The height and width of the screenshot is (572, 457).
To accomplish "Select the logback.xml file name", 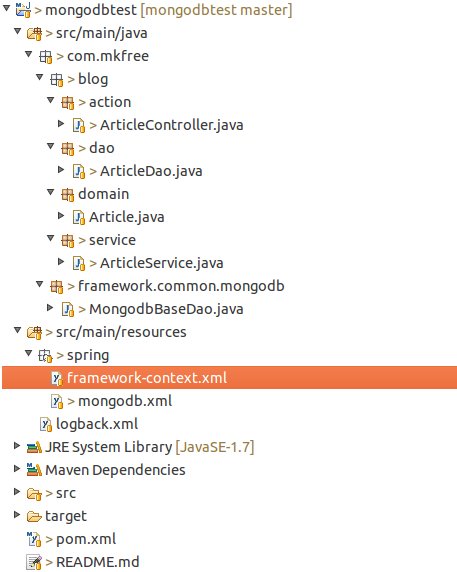I will (x=97, y=424).
